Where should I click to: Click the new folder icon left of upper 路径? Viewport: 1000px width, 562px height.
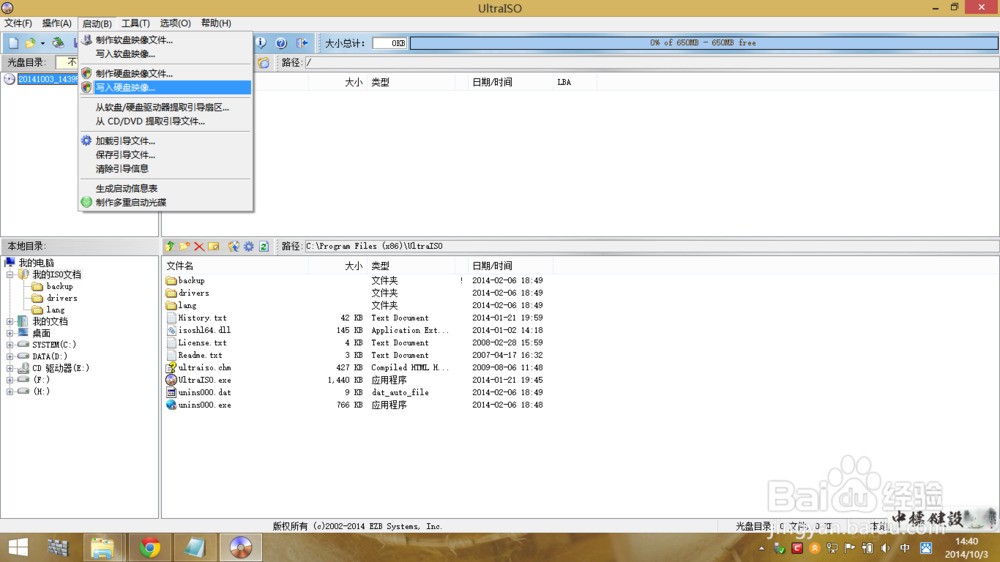click(263, 63)
